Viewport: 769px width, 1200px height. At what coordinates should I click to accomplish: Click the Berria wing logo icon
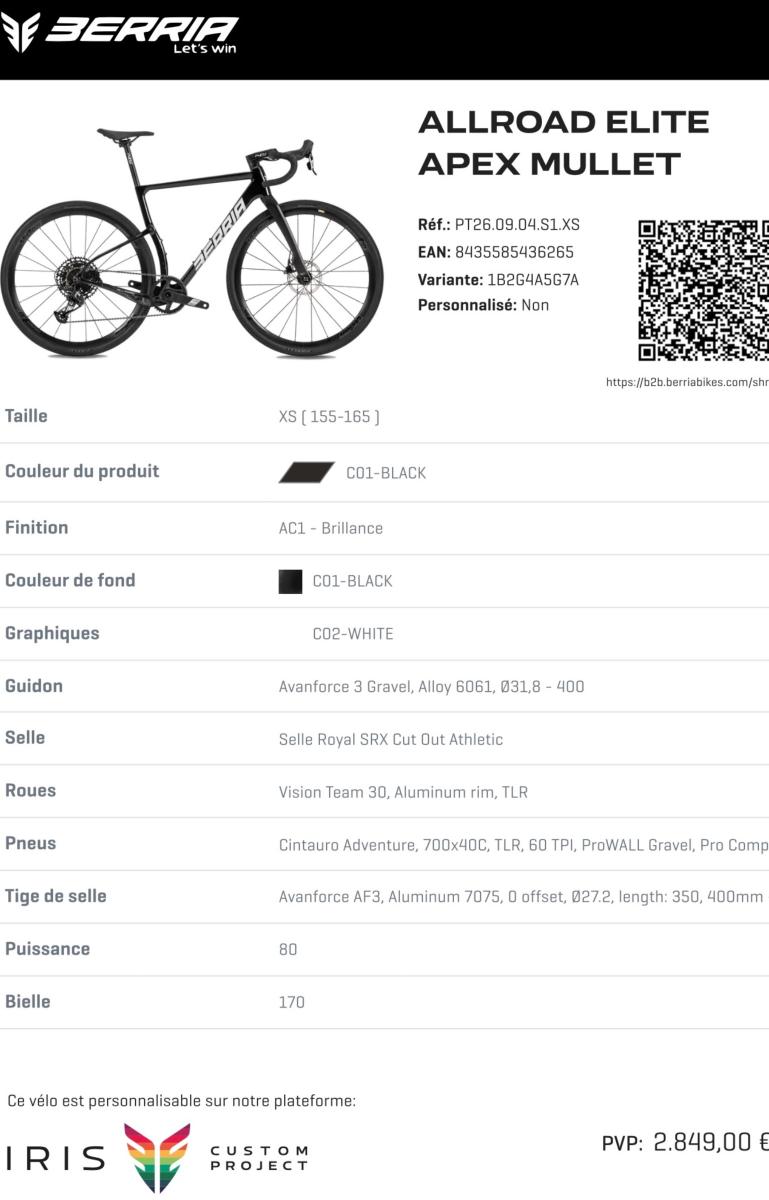tap(21, 33)
